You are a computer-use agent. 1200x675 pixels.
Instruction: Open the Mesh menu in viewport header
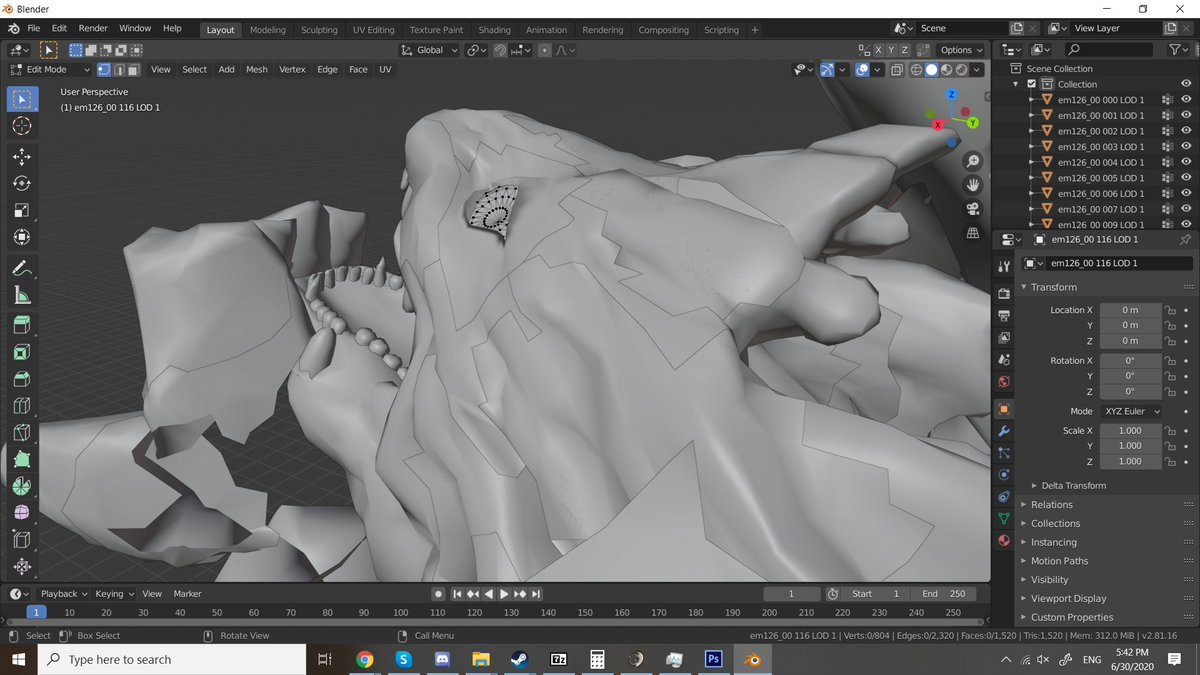(256, 69)
